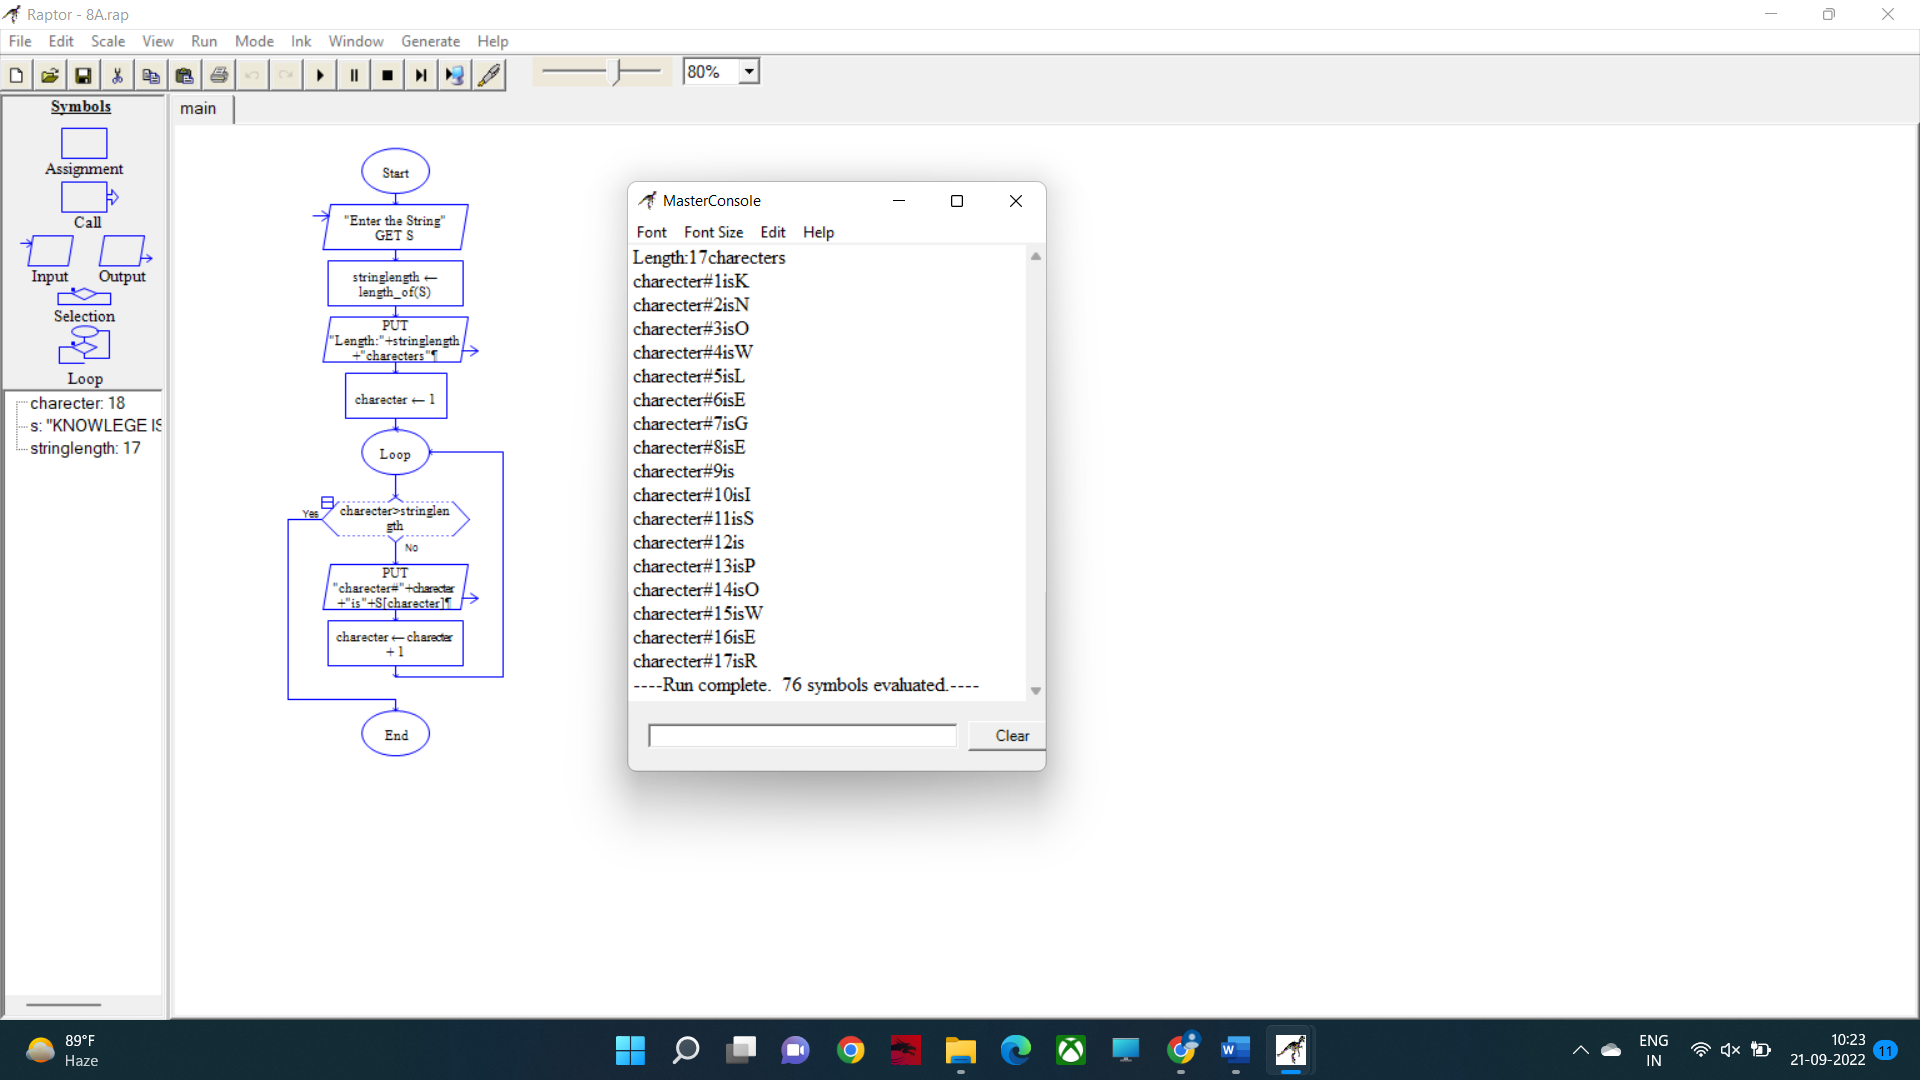
Task: Select the Selection symbol
Action: (x=84, y=297)
